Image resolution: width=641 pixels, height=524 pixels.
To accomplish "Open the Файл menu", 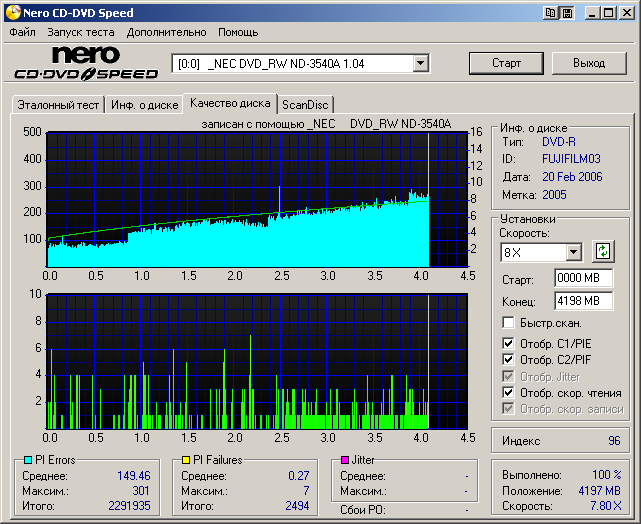I will [x=22, y=32].
